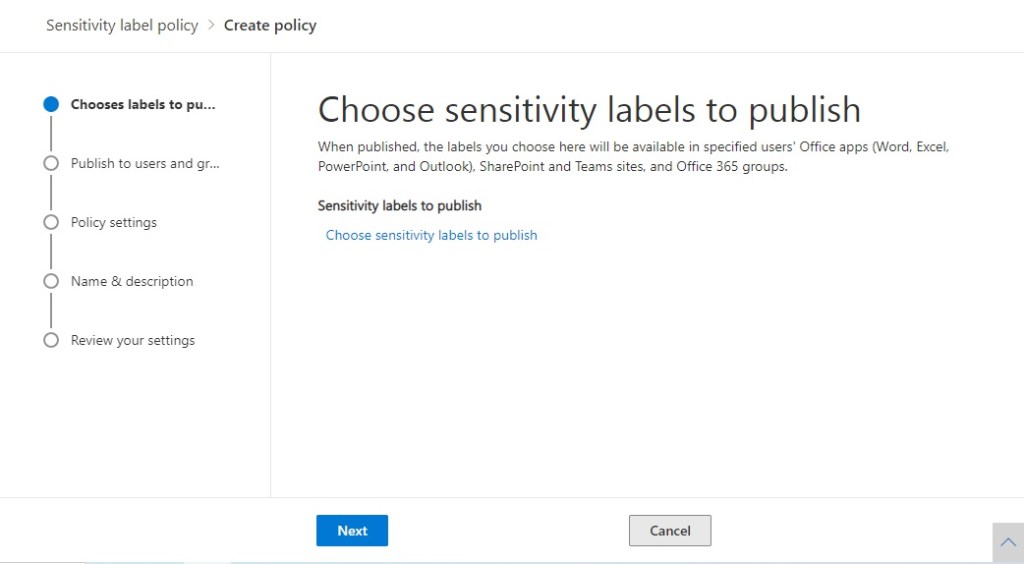Image resolution: width=1024 pixels, height=564 pixels.
Task: Click the description paragraph about Office apps
Action: [x=632, y=156]
